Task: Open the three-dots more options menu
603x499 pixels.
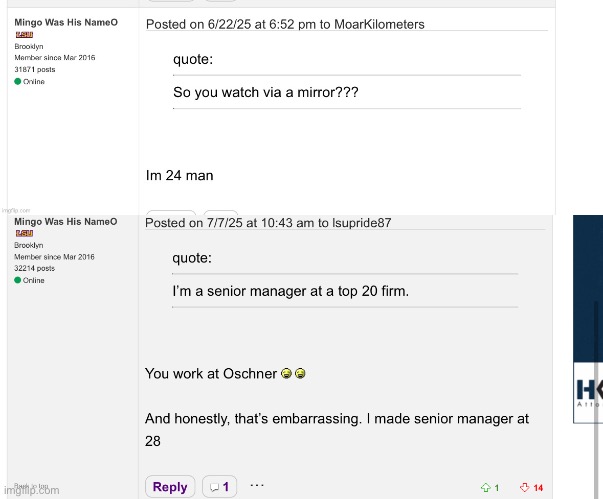Action: (x=257, y=485)
